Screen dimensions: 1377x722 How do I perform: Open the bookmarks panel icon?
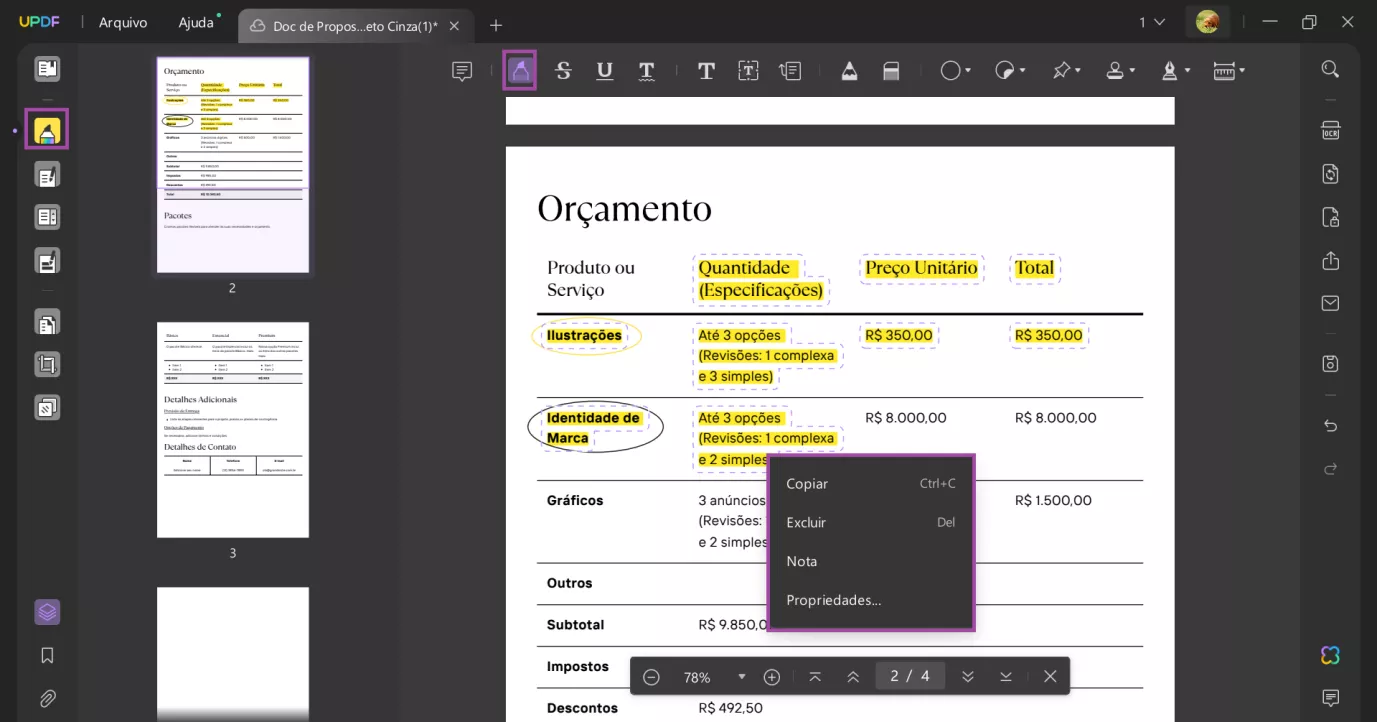[47, 655]
